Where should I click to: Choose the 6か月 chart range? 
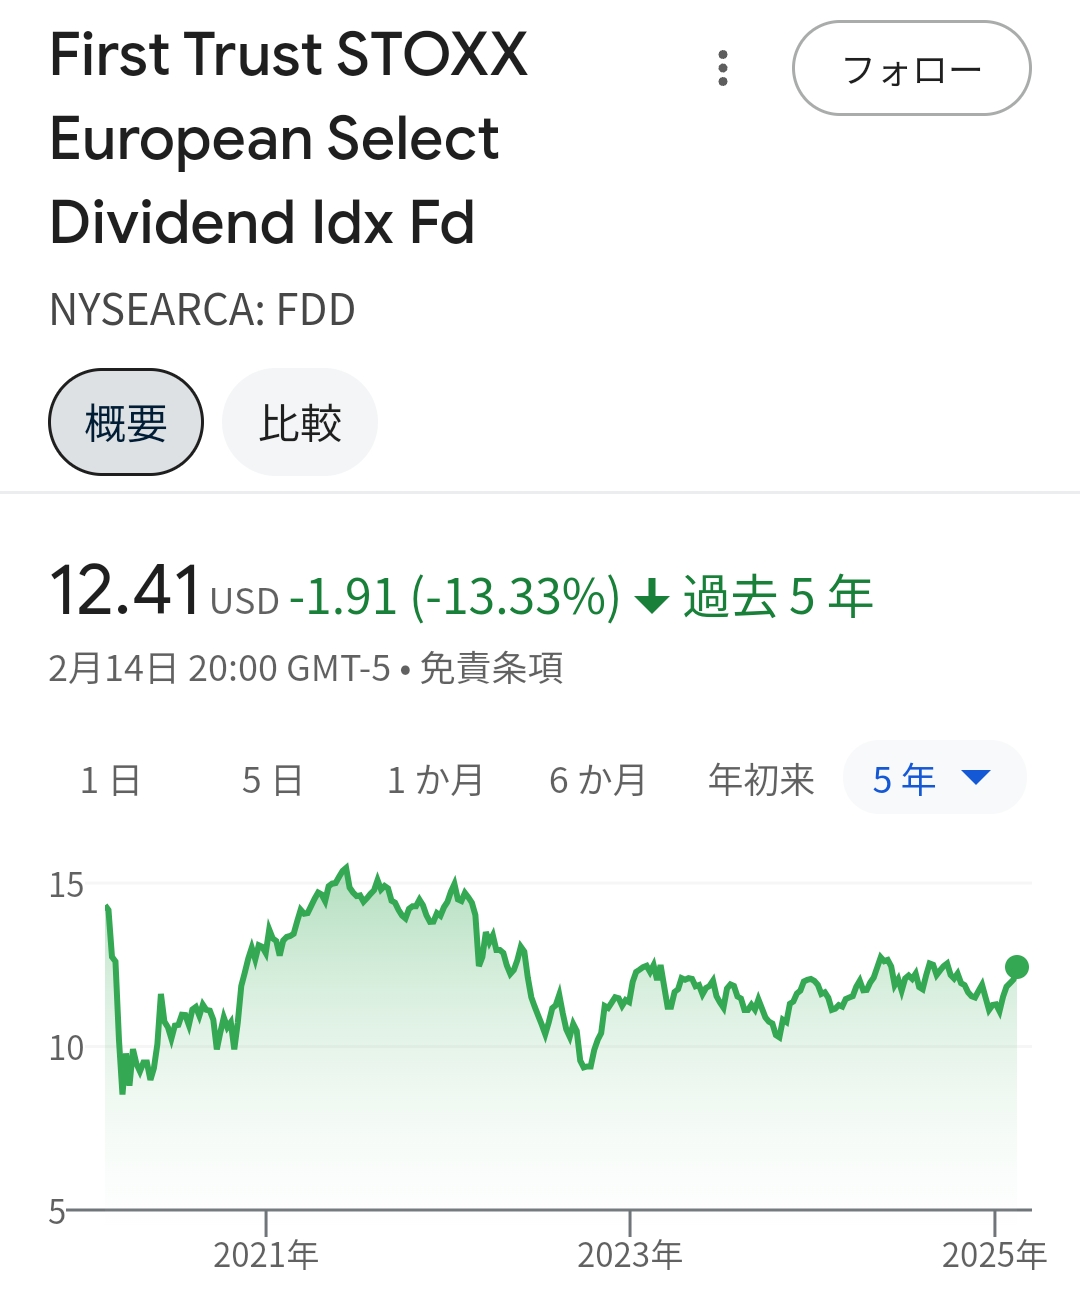click(598, 780)
